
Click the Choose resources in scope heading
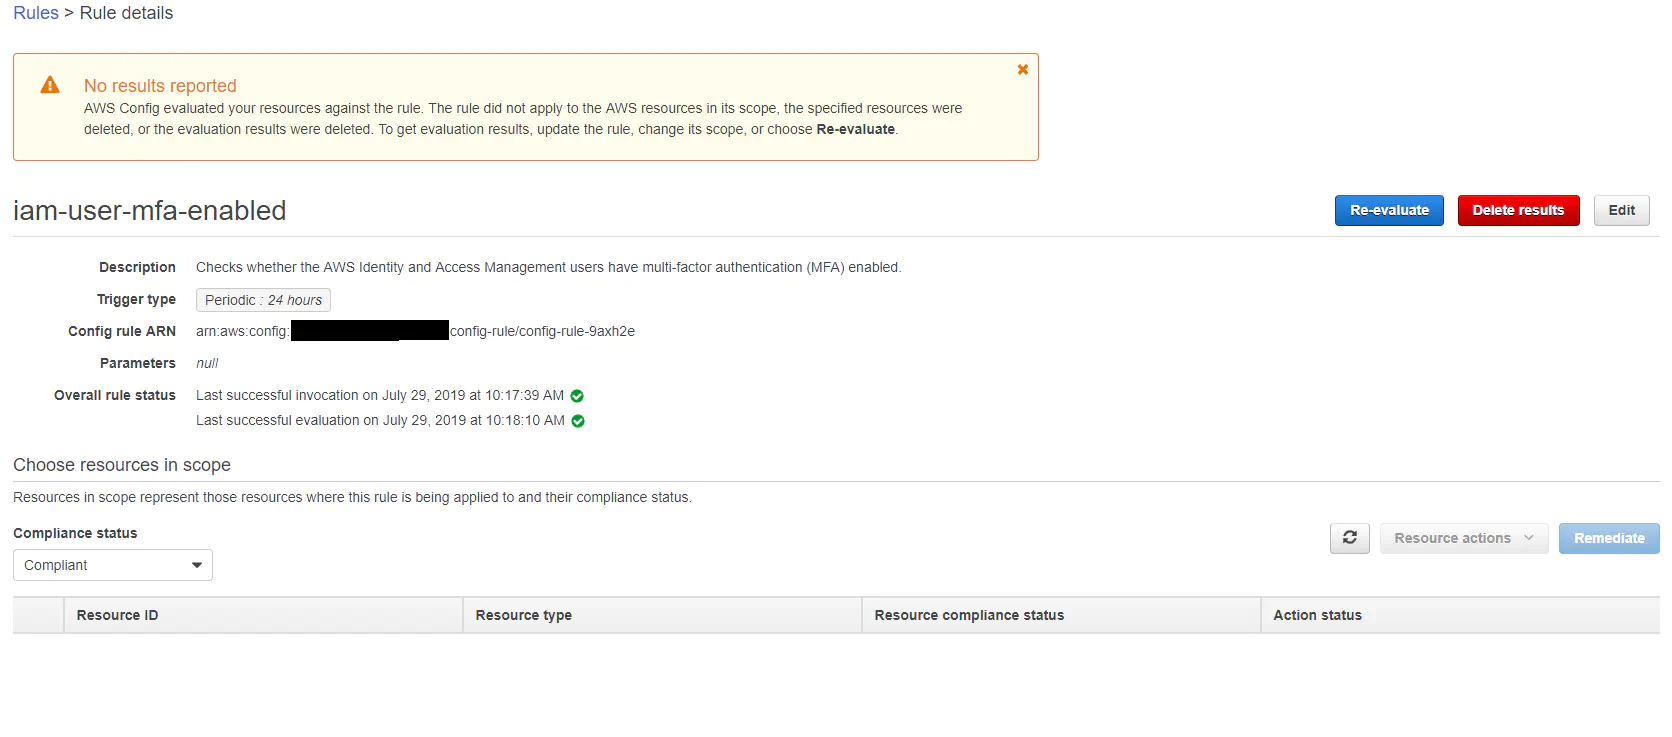click(122, 465)
